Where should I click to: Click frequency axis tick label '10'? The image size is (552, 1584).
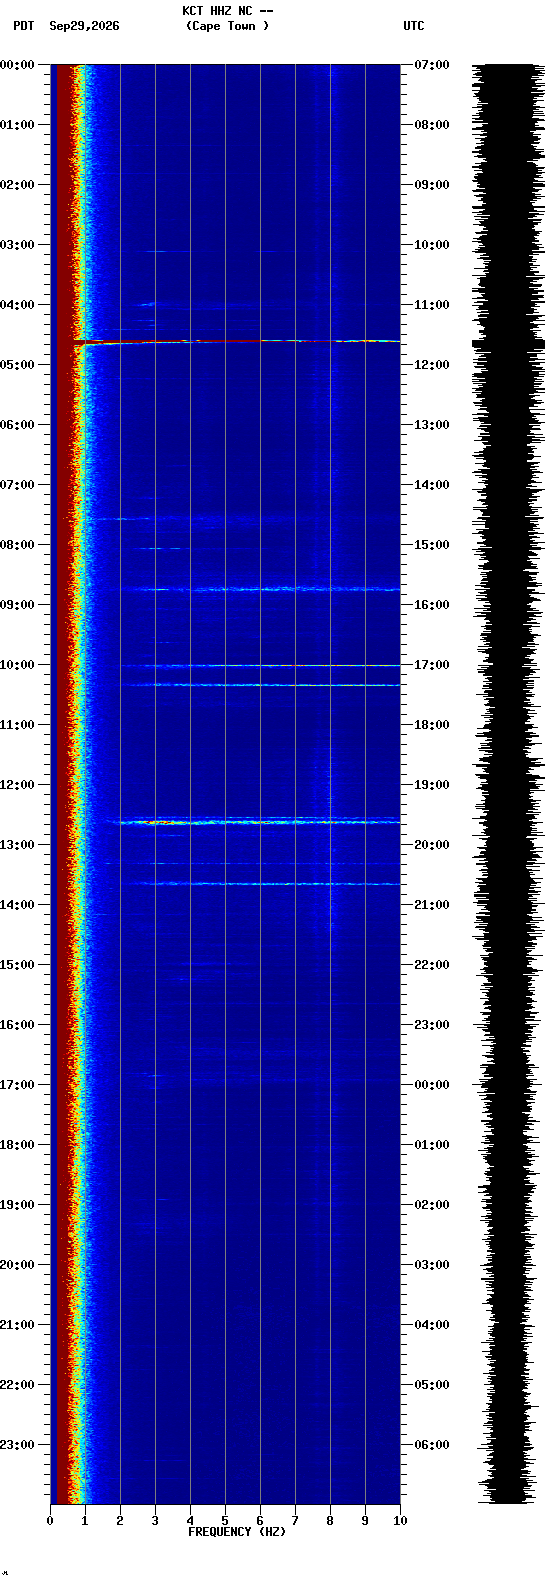pos(400,1521)
